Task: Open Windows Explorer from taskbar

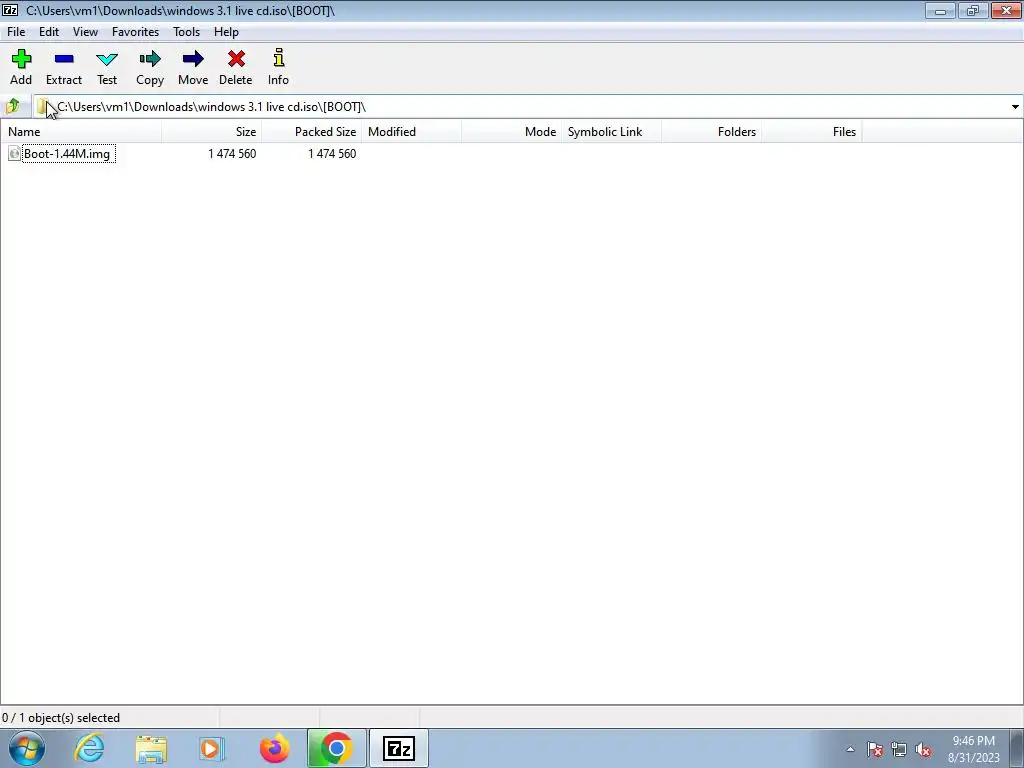Action: point(151,748)
